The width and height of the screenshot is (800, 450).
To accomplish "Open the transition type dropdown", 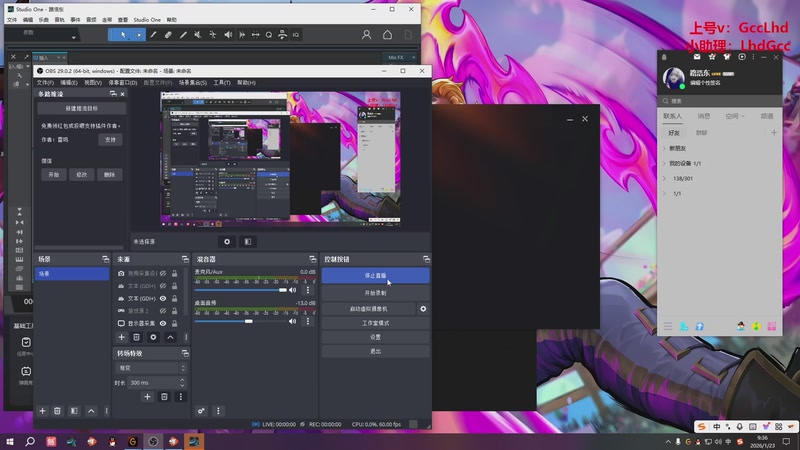I will 152,368.
